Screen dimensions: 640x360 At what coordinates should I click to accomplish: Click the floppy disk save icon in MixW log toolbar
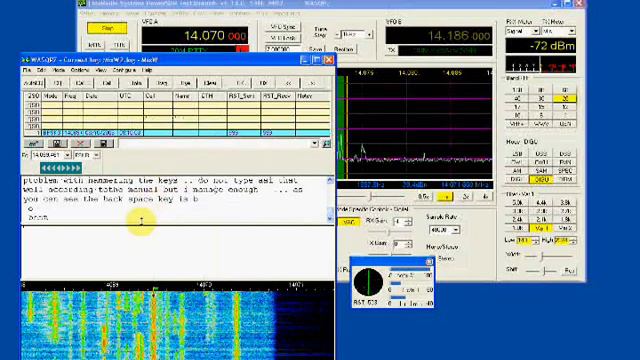103,143
